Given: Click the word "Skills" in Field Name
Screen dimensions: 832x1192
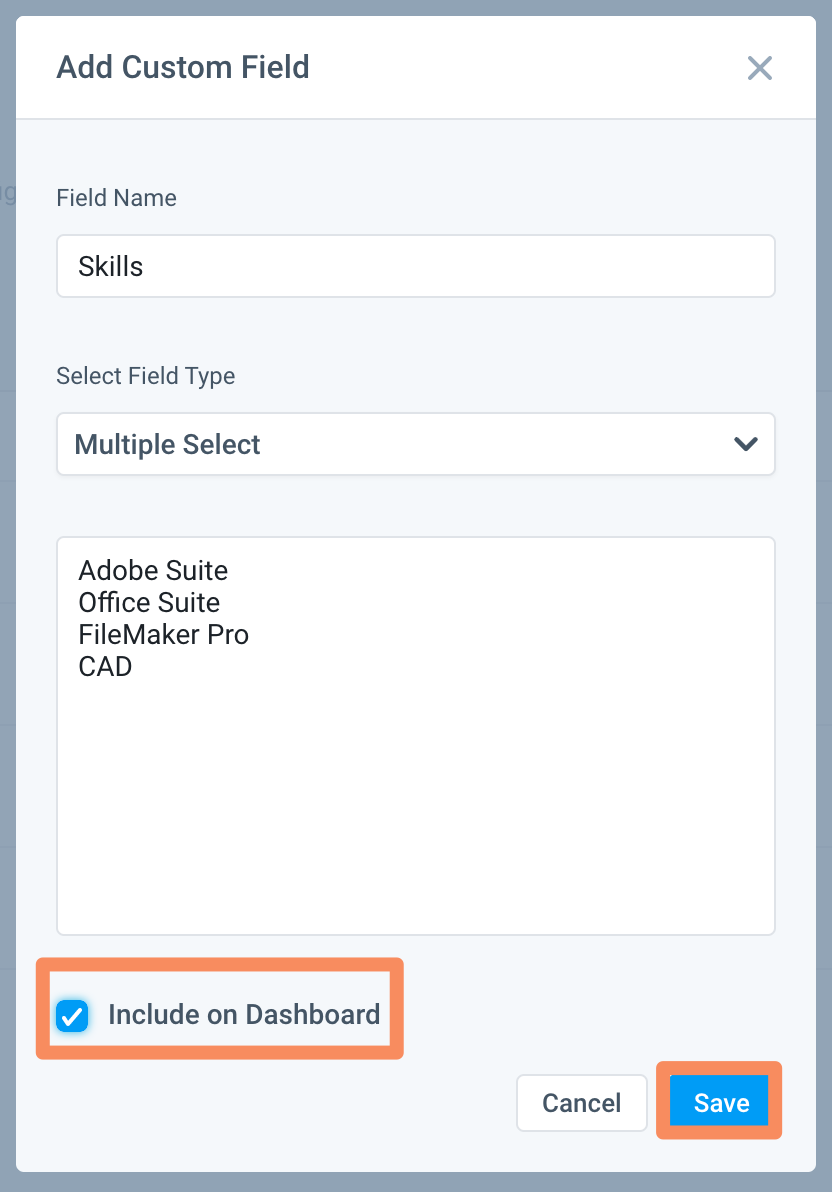Looking at the screenshot, I should (x=111, y=267).
